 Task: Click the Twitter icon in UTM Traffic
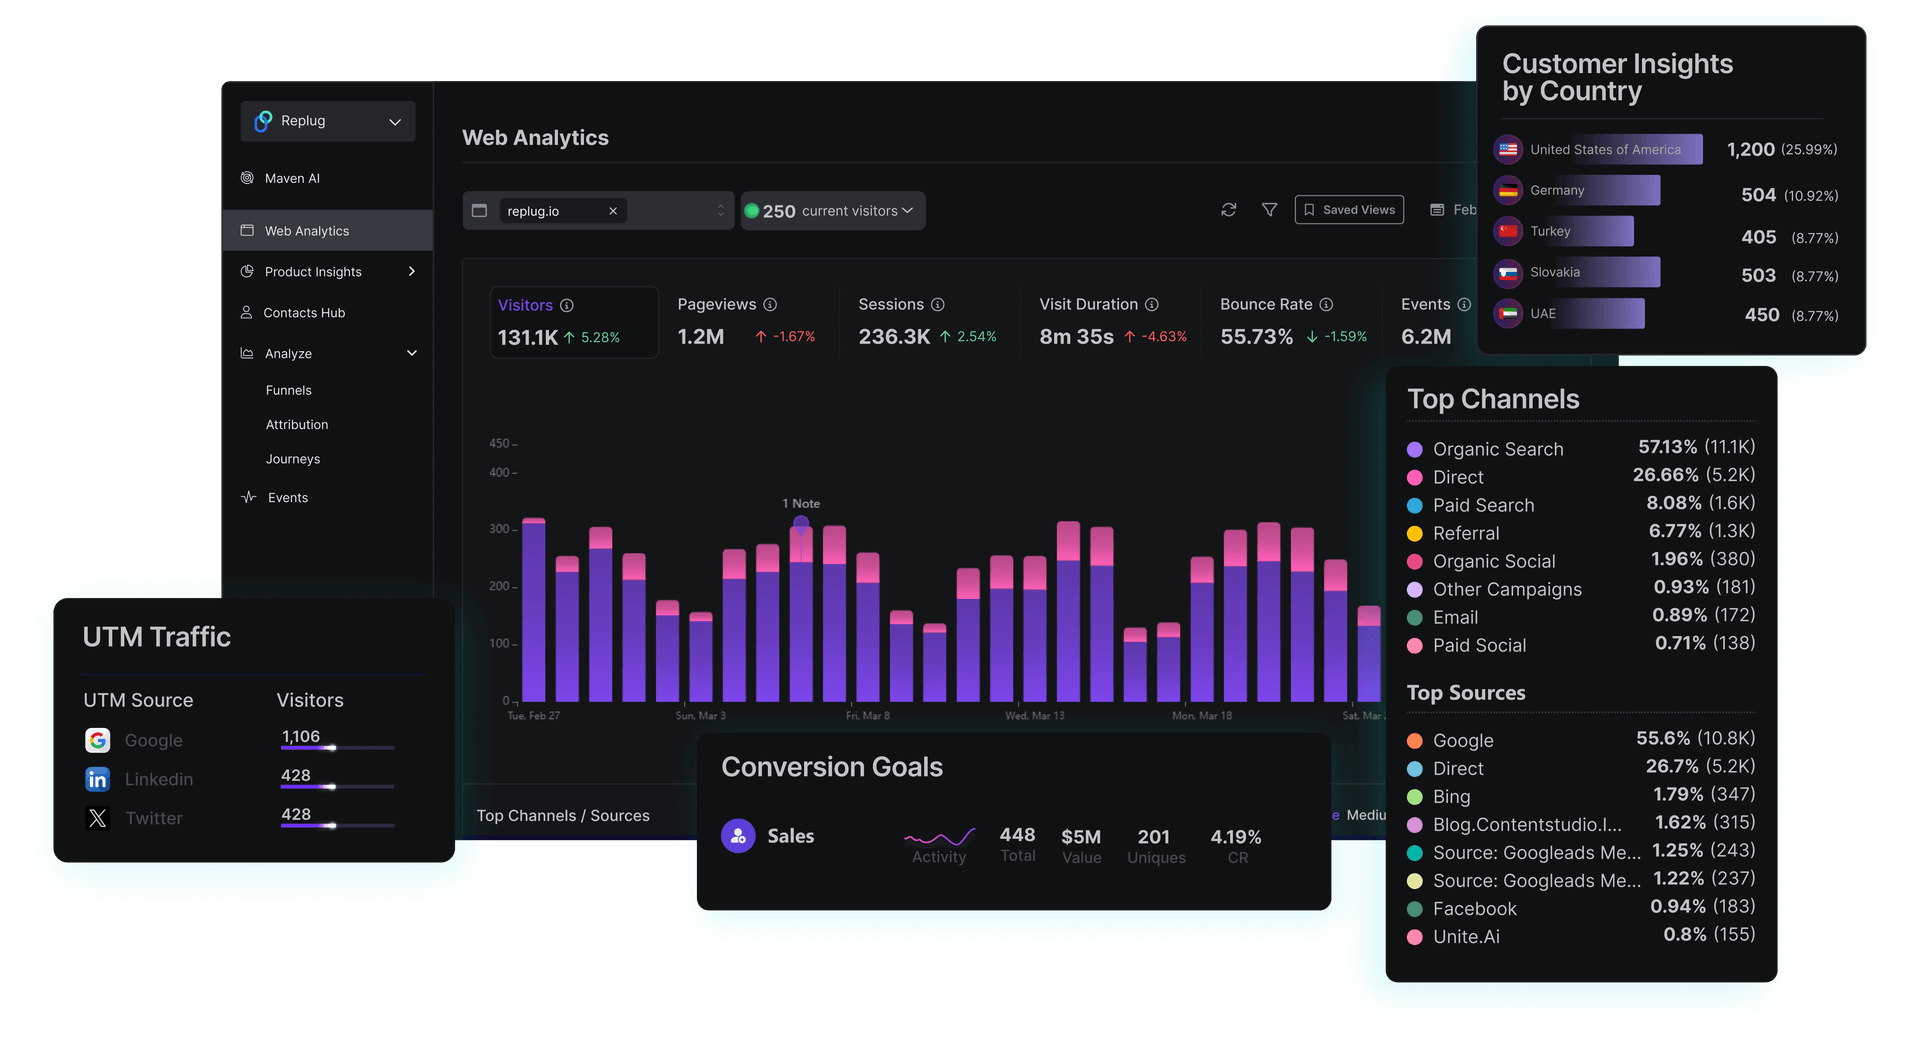click(97, 818)
